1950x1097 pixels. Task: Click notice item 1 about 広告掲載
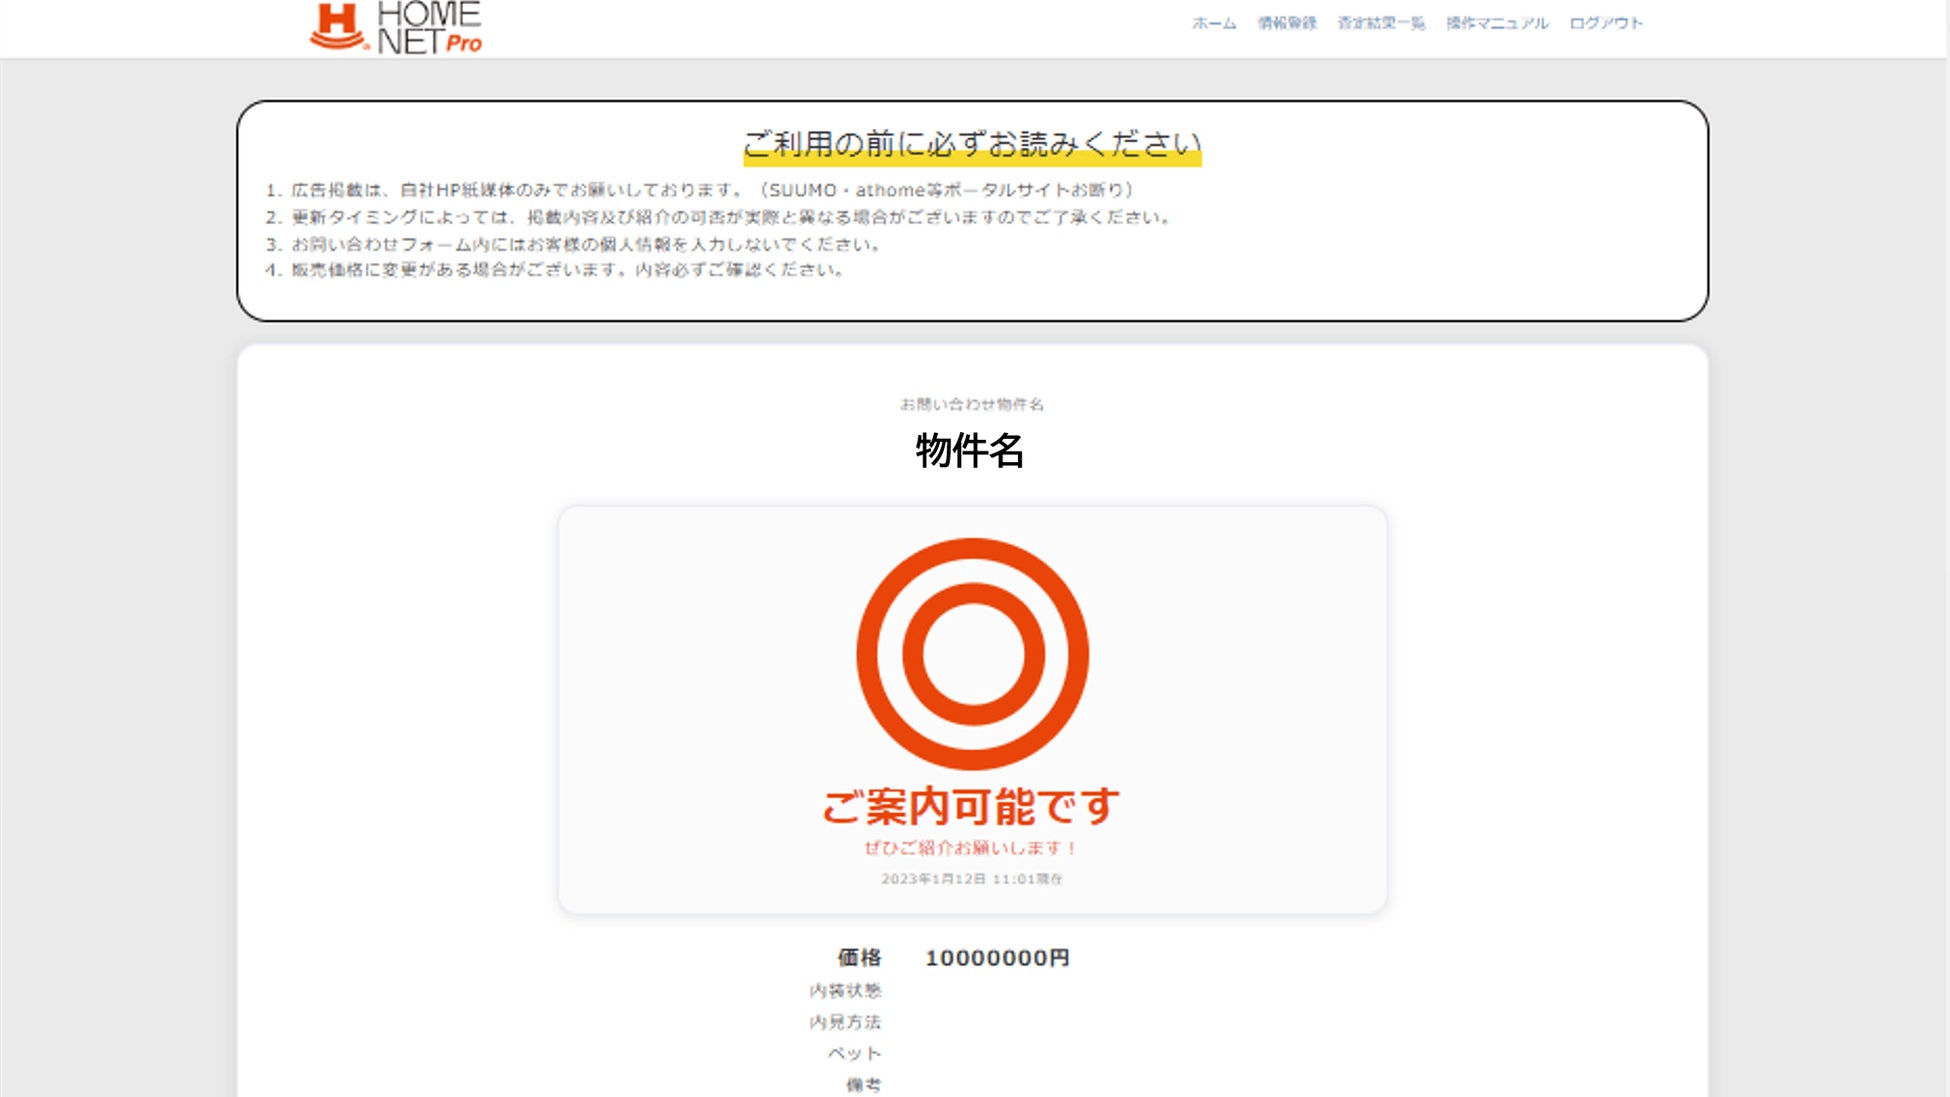700,190
